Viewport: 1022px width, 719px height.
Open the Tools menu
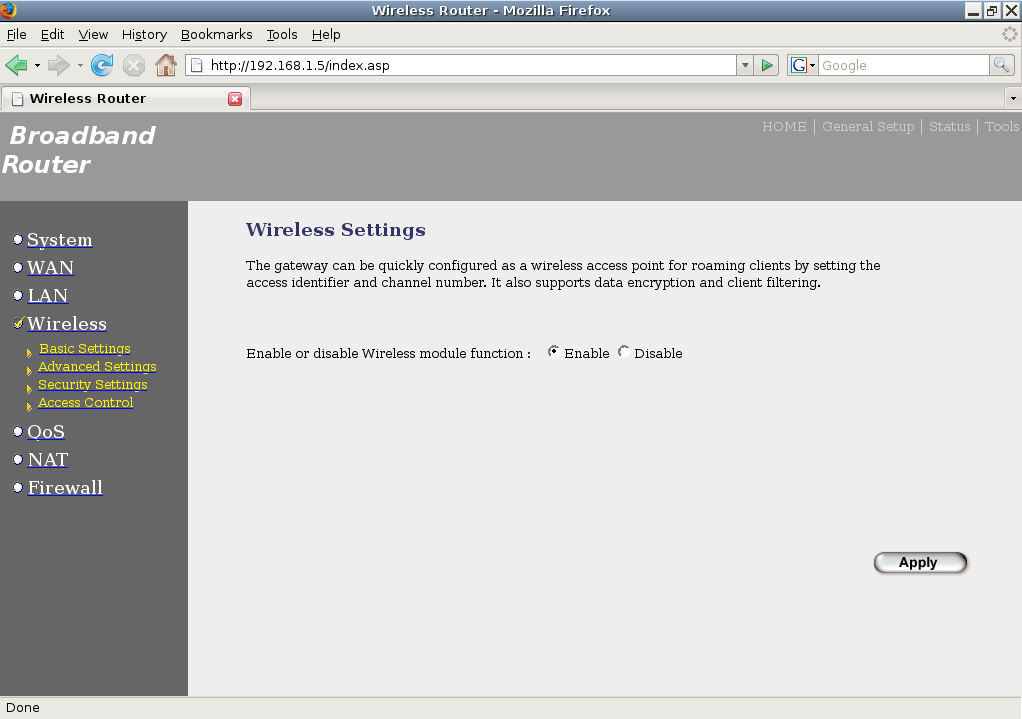point(282,35)
